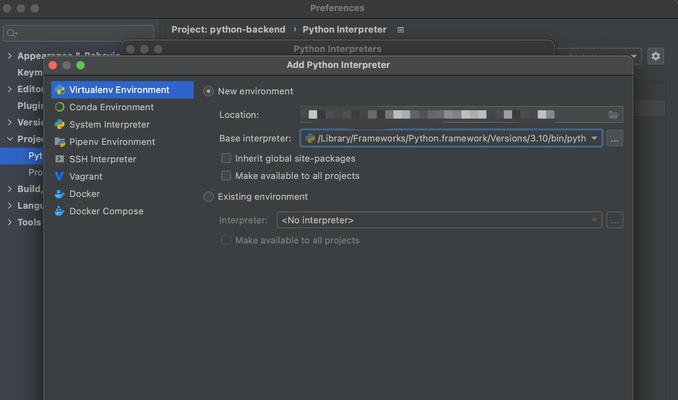Check Make available to all projects under Existing environment
Screen dimensions: 678x400
(226, 240)
